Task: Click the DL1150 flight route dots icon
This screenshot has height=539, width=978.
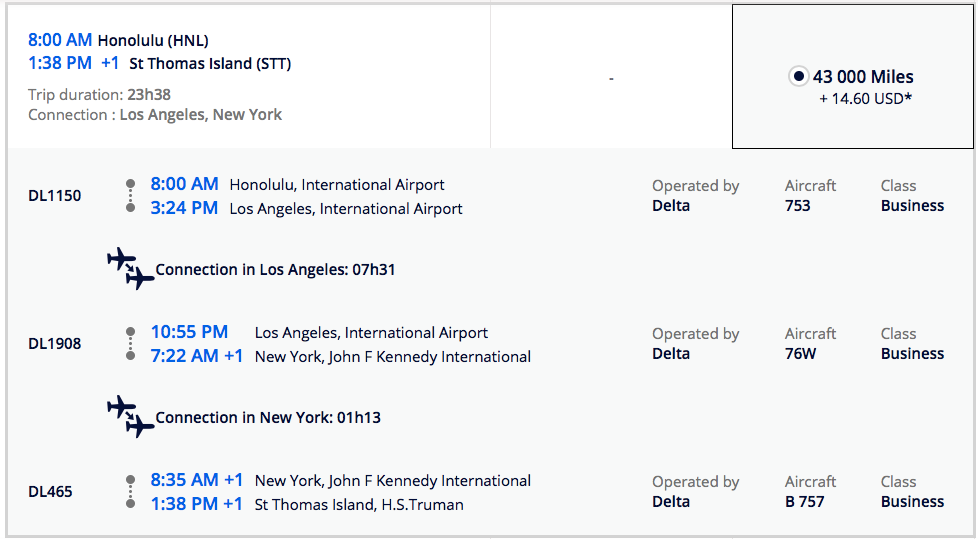Action: tap(130, 195)
